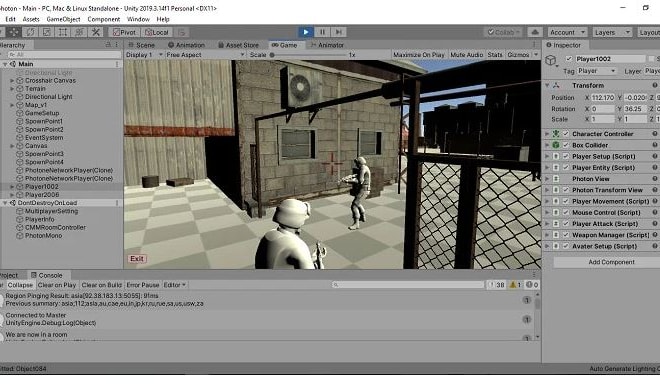Image resolution: width=660 pixels, height=392 pixels.
Task: Open the Collab dropdown
Action: point(503,32)
